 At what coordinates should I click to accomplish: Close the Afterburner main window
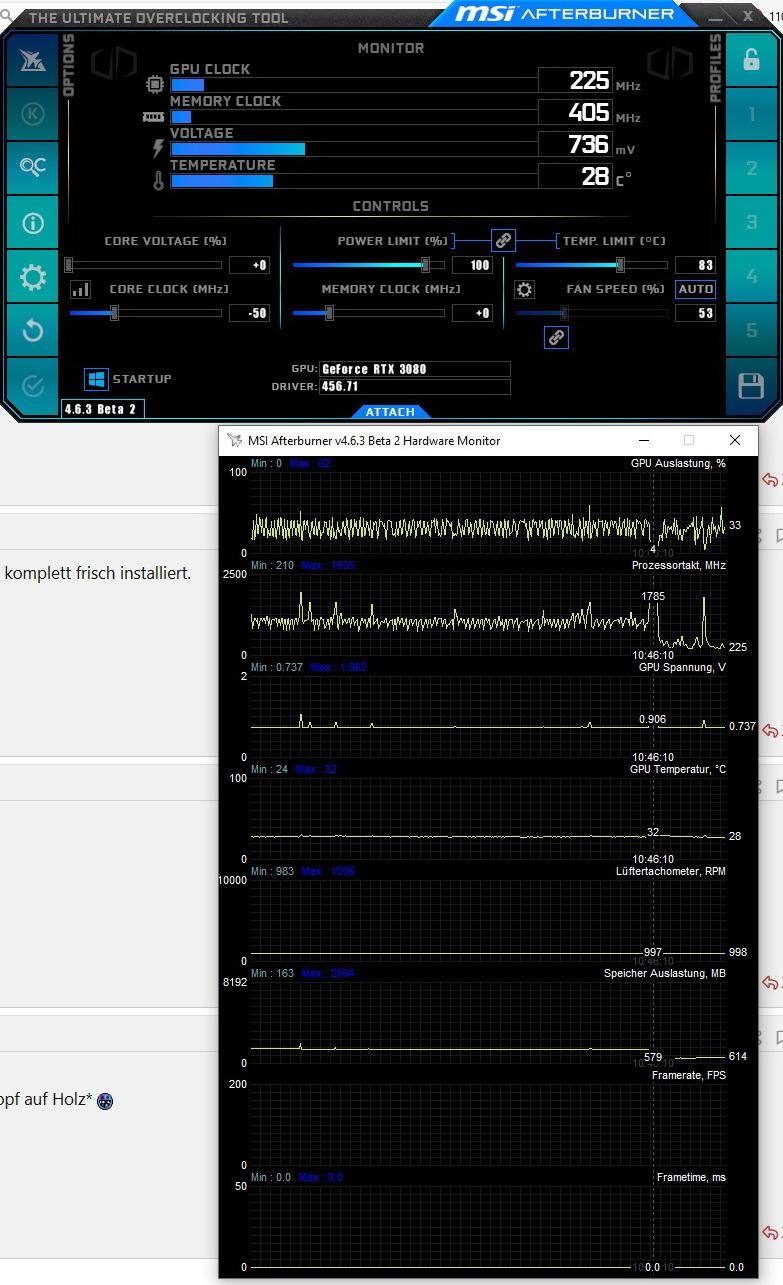748,15
